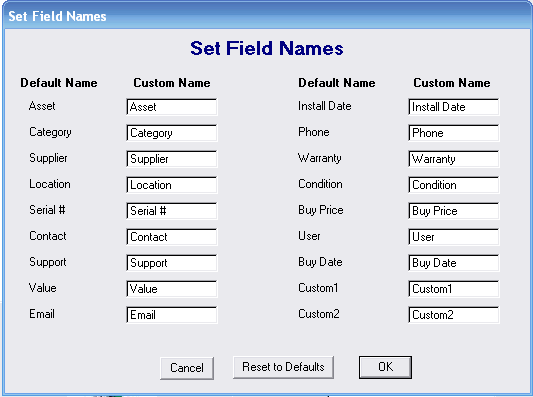This screenshot has width=533, height=397.
Task: Select the Condition custom name box
Action: pyautogui.click(x=454, y=185)
